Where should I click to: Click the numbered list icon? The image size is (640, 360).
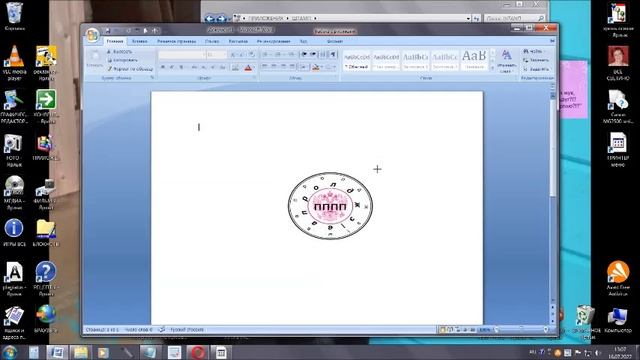[x=278, y=54]
